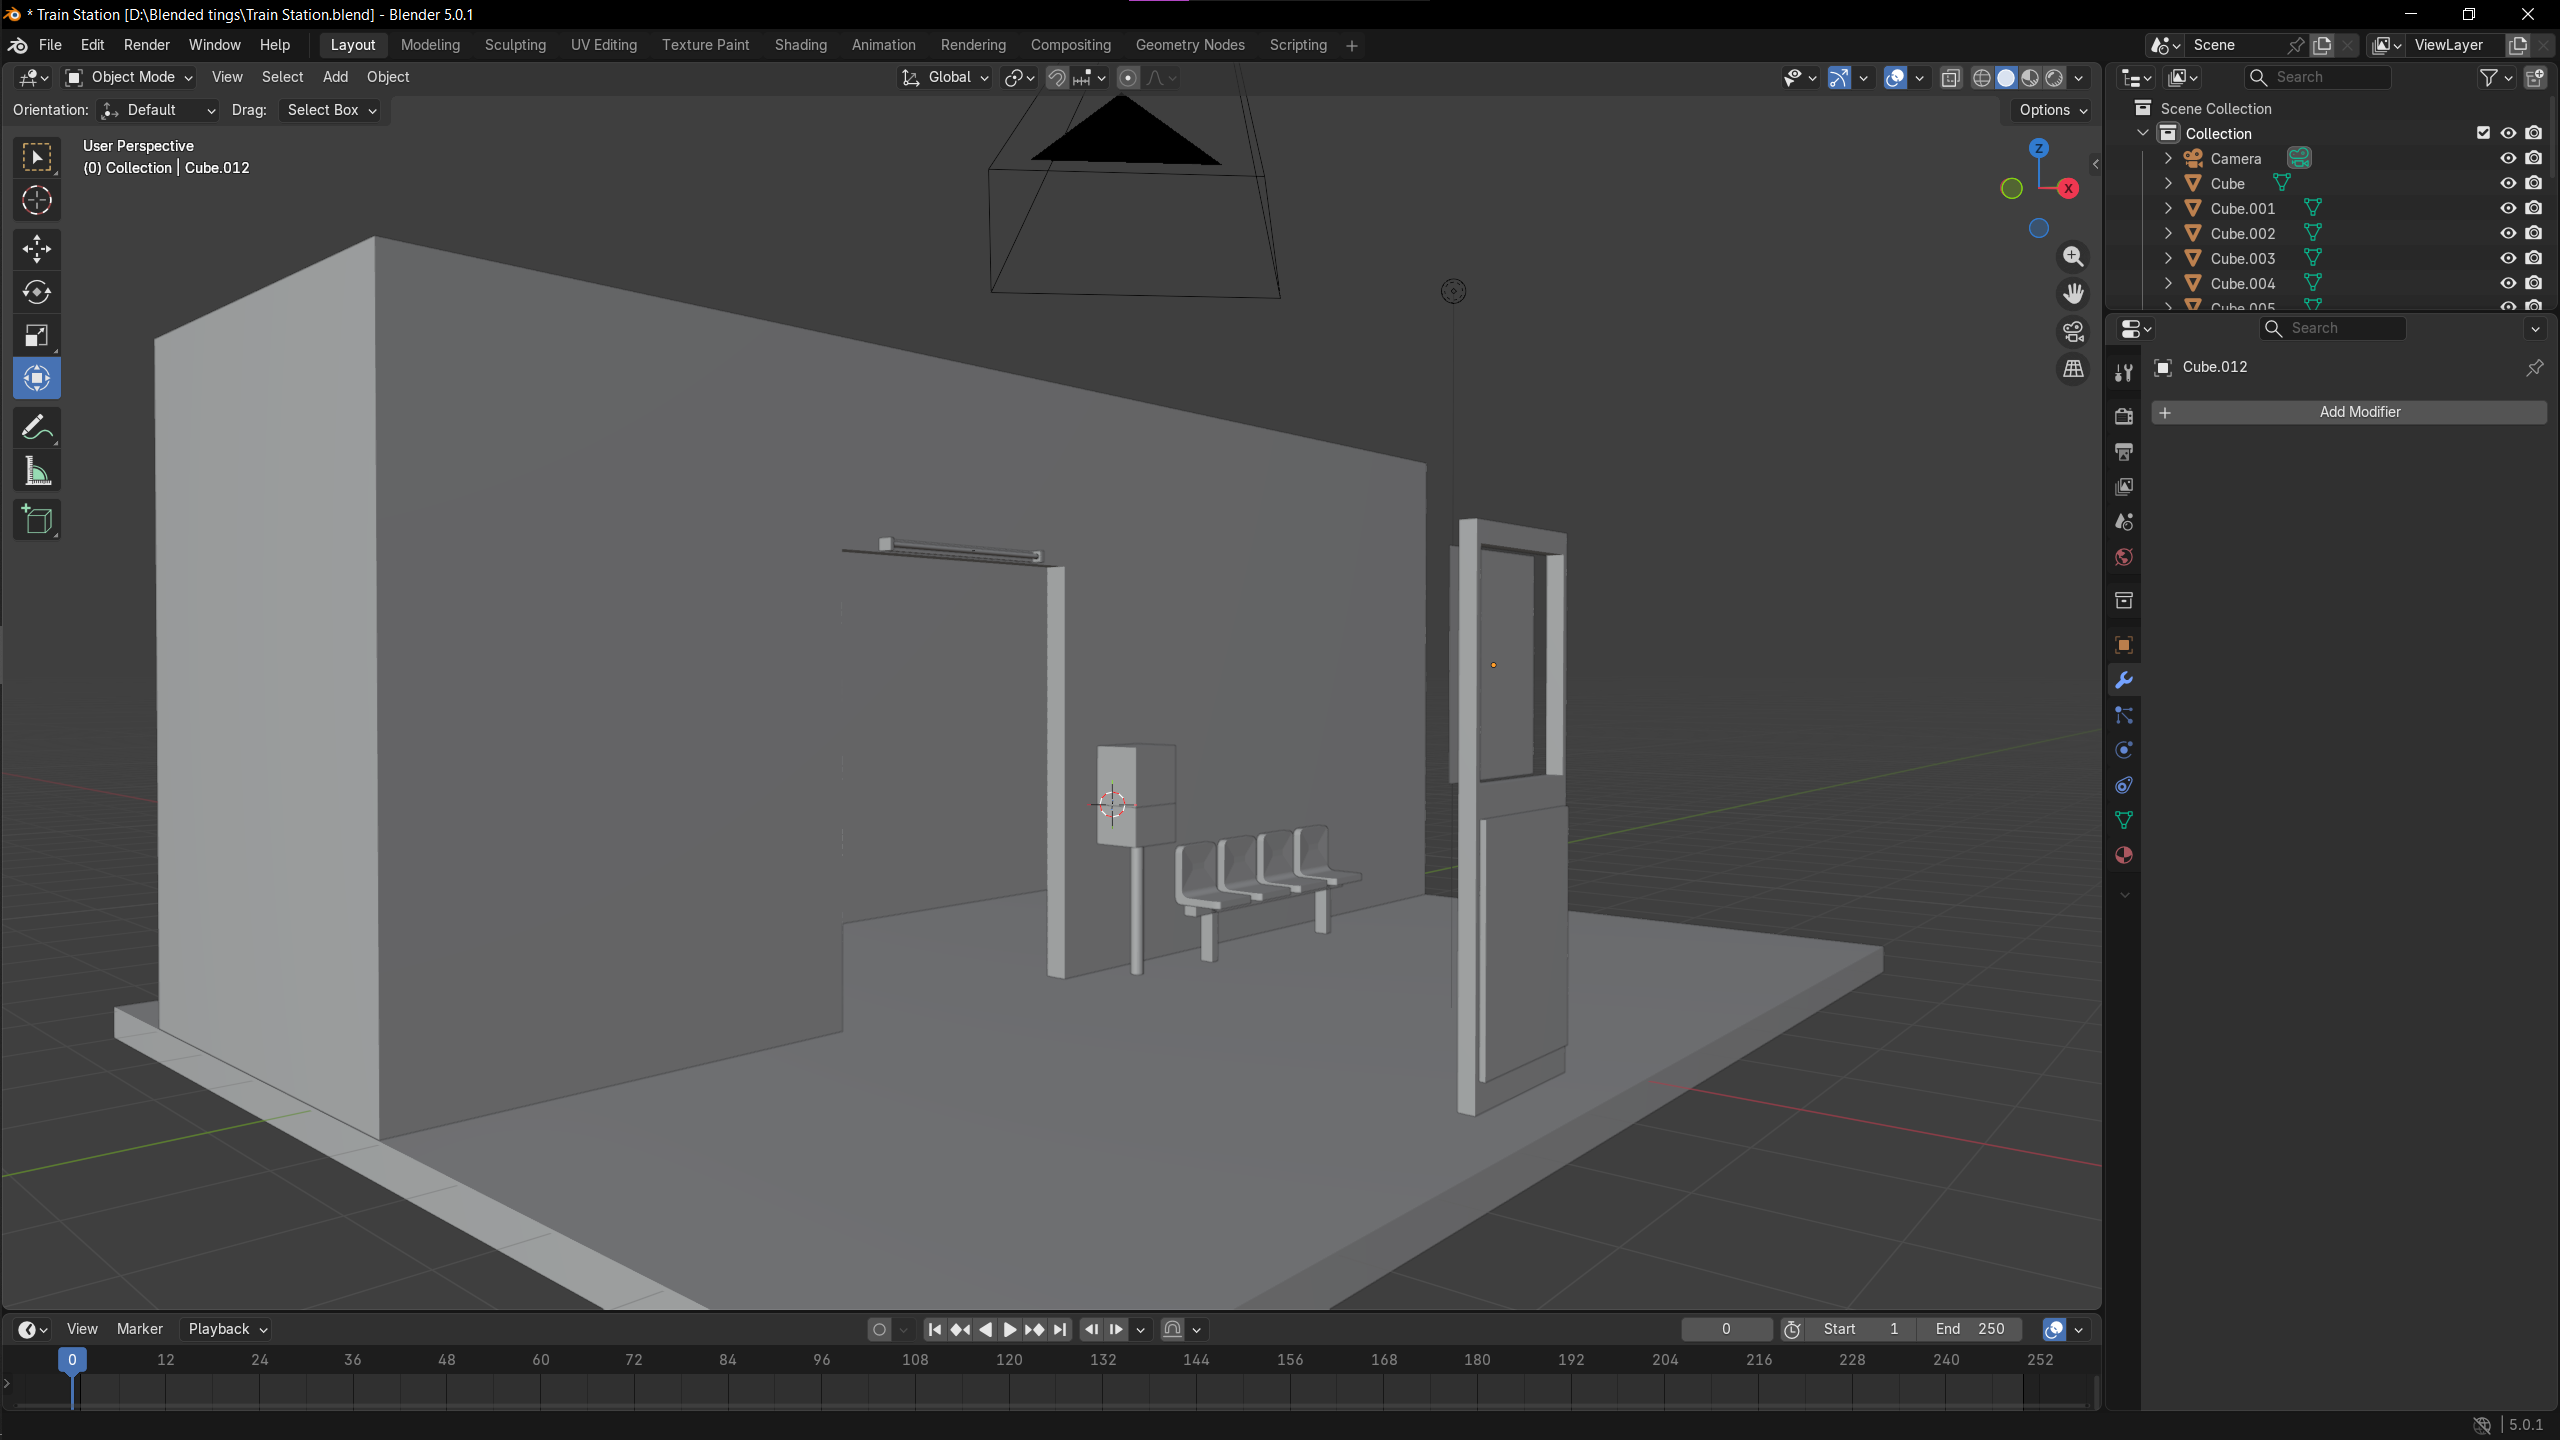Expand the Camera tree item

click(x=2168, y=158)
